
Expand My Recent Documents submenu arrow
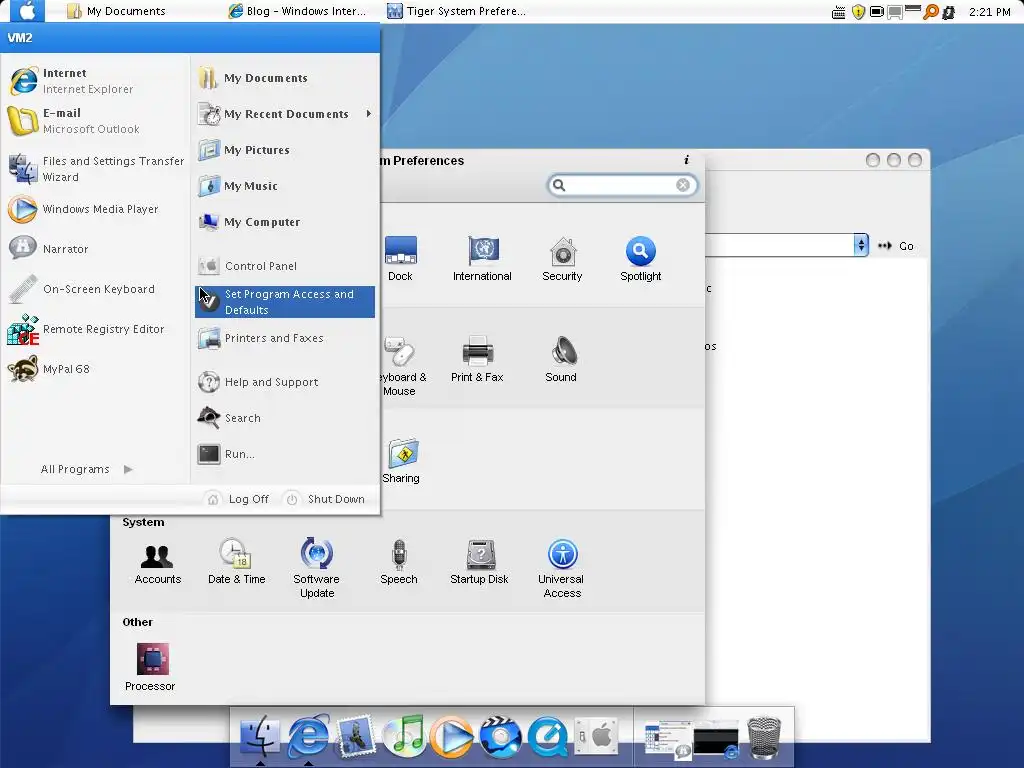coord(369,114)
